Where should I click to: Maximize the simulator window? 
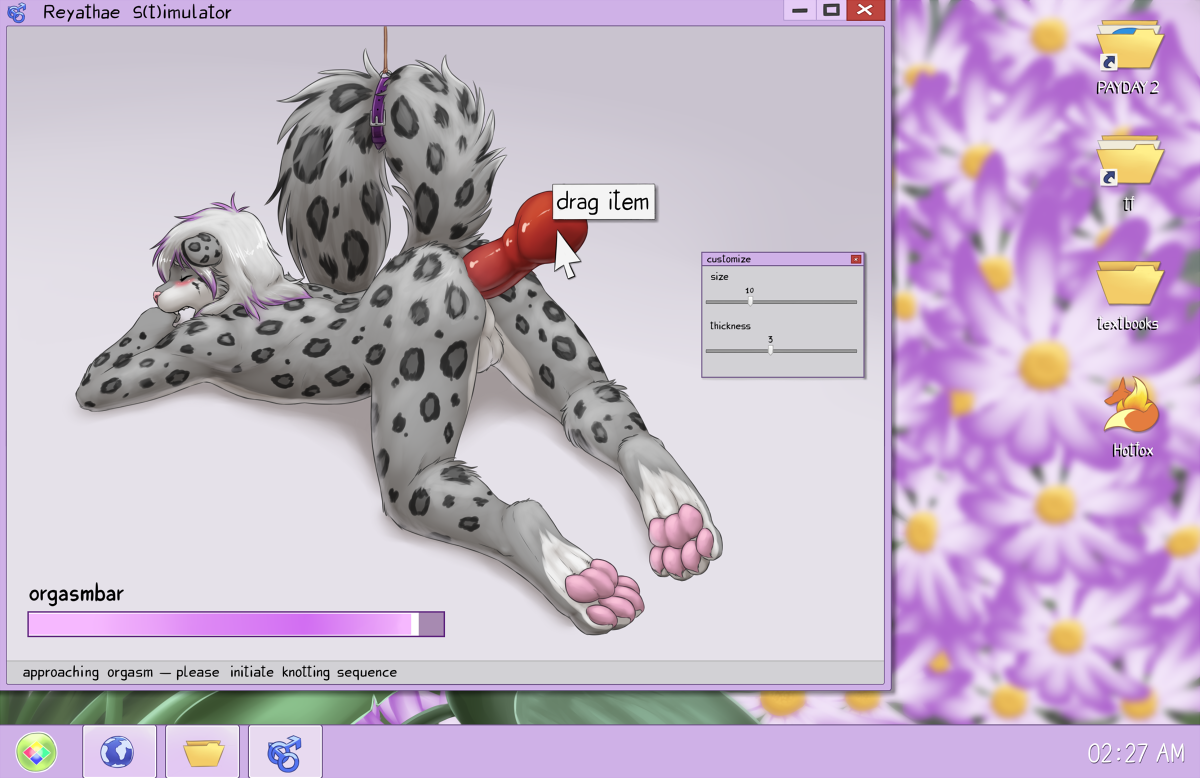coord(830,10)
